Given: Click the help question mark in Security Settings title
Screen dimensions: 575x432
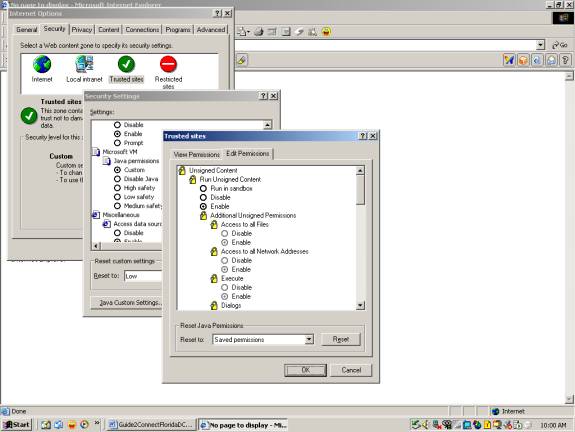Looking at the screenshot, I should (x=264, y=96).
